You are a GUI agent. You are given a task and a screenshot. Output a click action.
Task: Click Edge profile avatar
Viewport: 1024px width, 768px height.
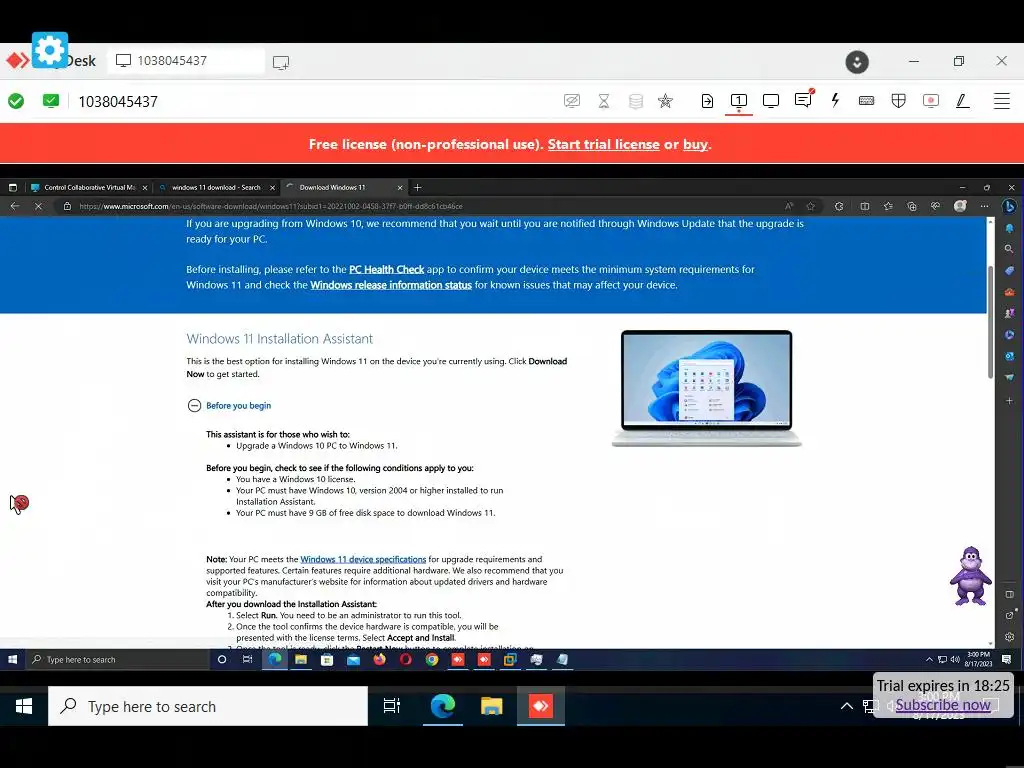[x=960, y=206]
